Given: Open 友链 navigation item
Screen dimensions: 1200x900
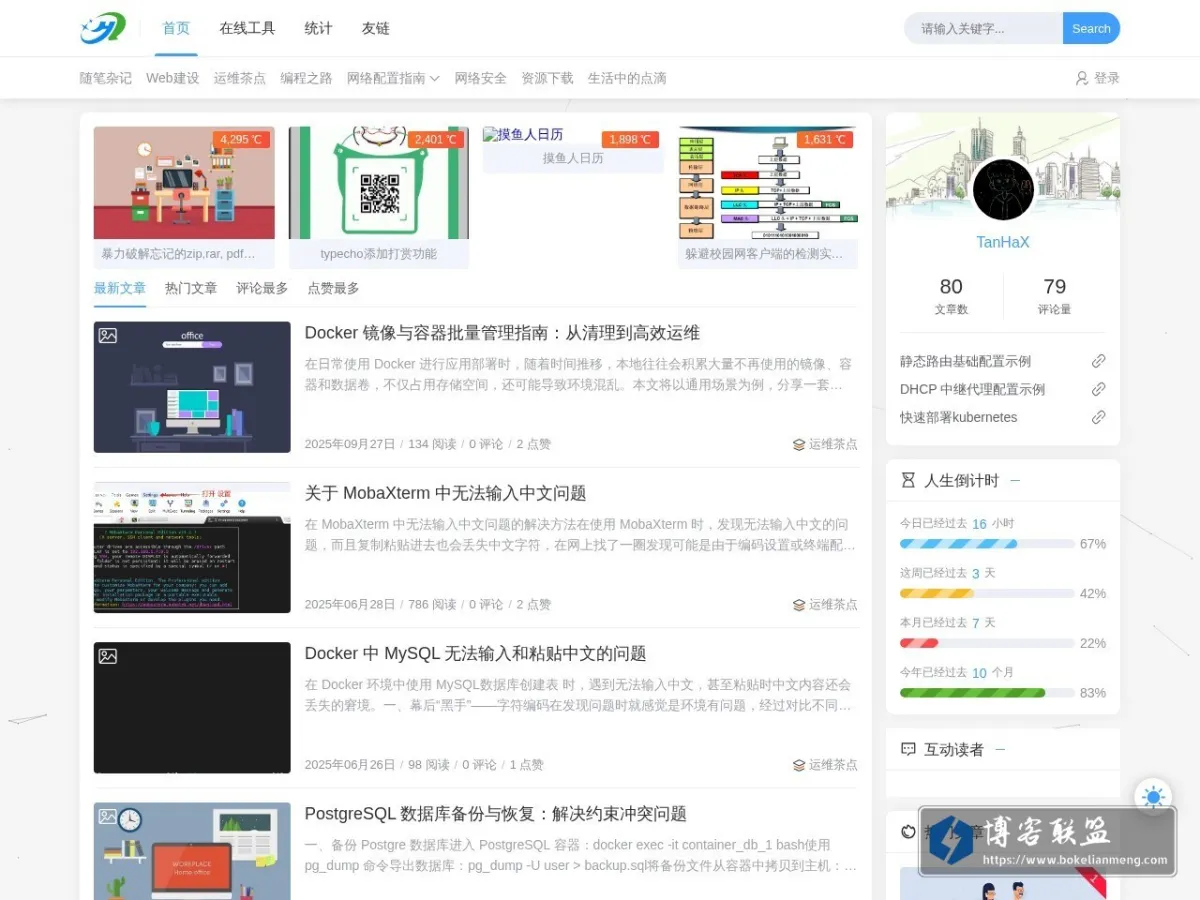Looking at the screenshot, I should 375,28.
